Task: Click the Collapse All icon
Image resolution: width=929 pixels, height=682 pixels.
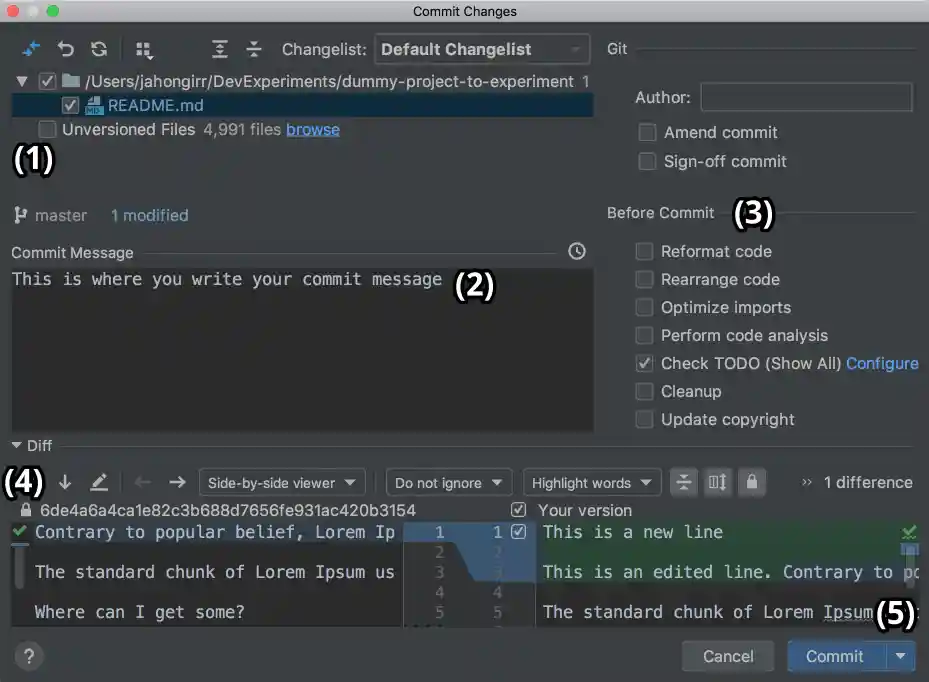Action: (253, 48)
